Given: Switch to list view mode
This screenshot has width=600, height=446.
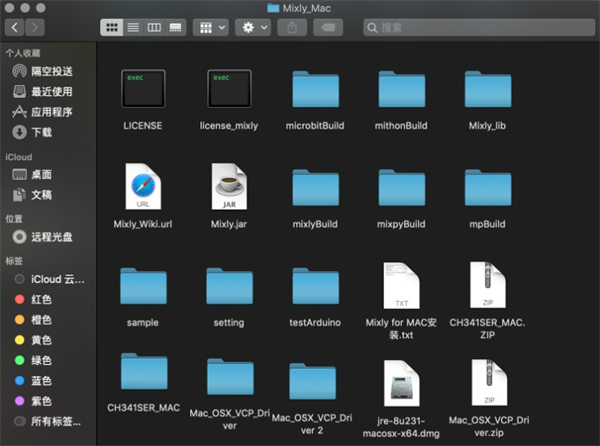Looking at the screenshot, I should (133, 28).
